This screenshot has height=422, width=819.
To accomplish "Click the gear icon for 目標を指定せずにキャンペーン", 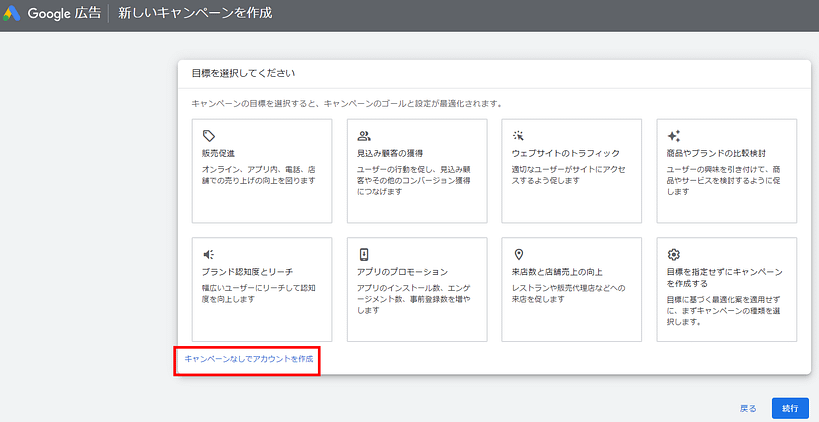I will tap(674, 254).
